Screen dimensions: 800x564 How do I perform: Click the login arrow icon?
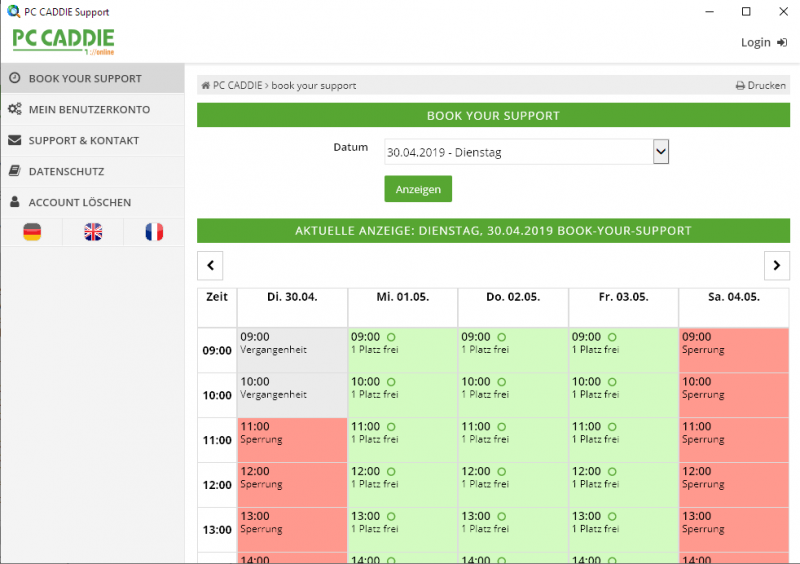782,42
